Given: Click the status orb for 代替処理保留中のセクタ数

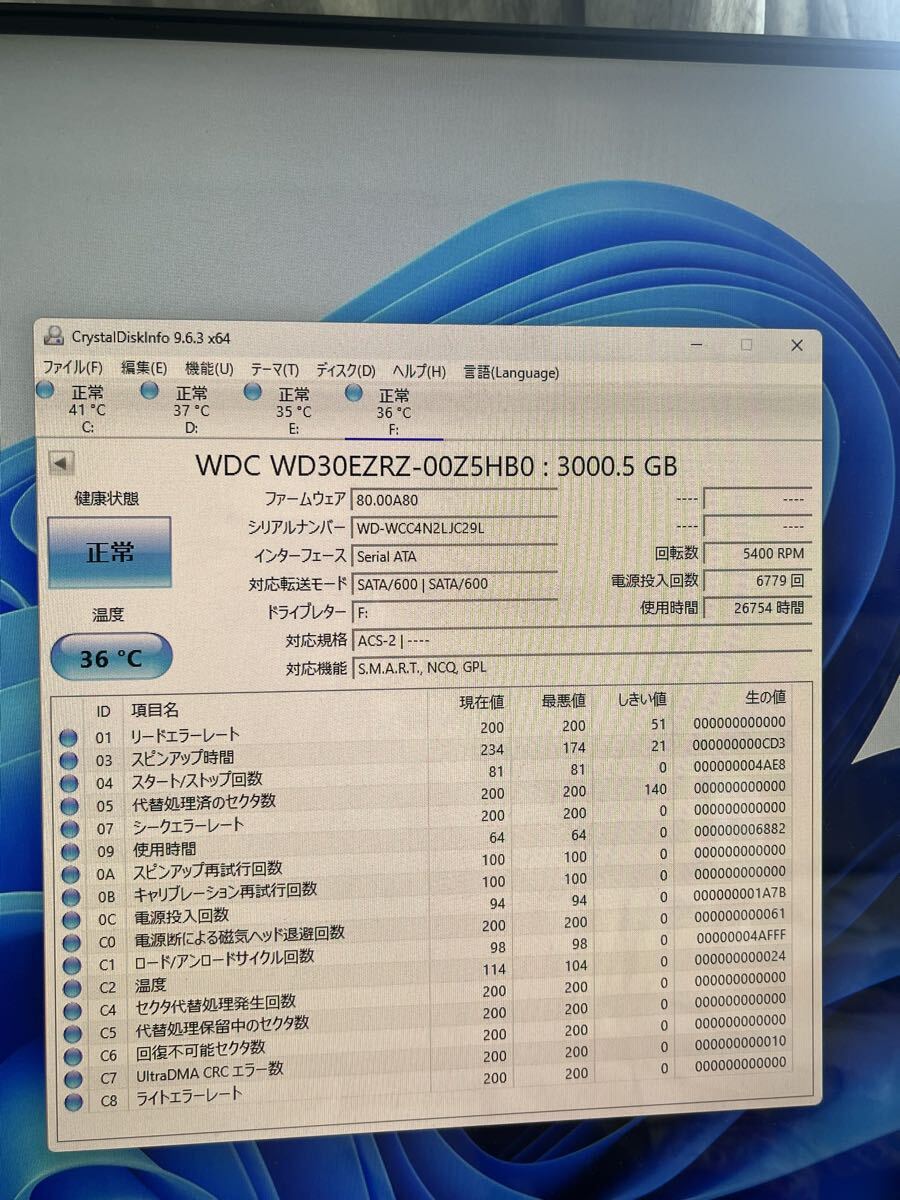Looking at the screenshot, I should [72, 1034].
